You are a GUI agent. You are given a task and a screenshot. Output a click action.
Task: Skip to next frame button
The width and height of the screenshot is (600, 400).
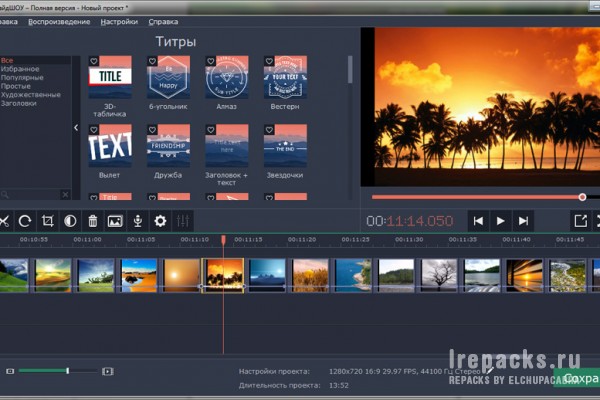pos(523,221)
